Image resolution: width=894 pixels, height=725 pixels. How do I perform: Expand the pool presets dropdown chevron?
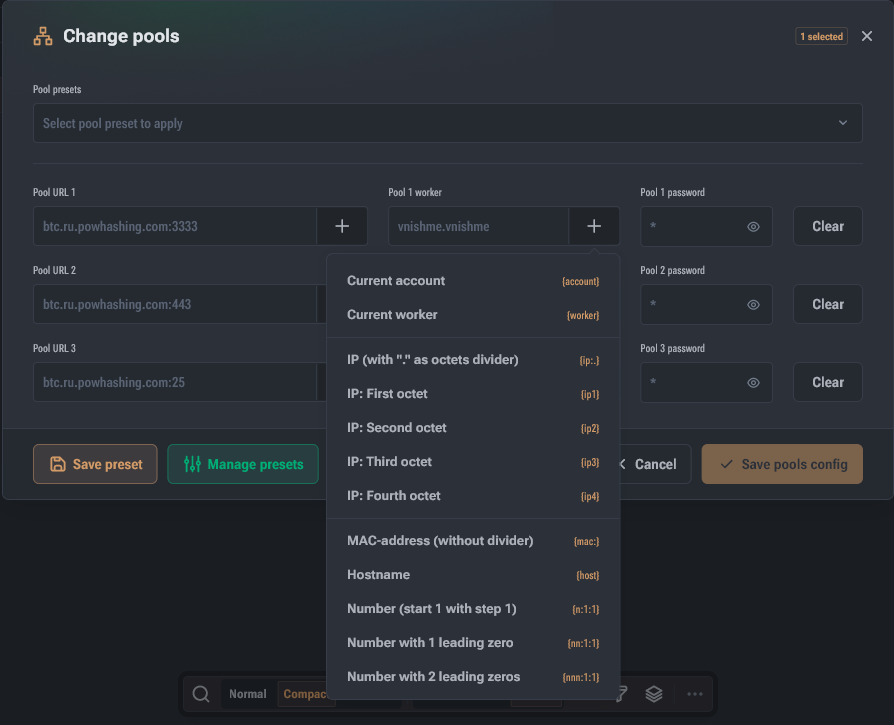click(843, 123)
